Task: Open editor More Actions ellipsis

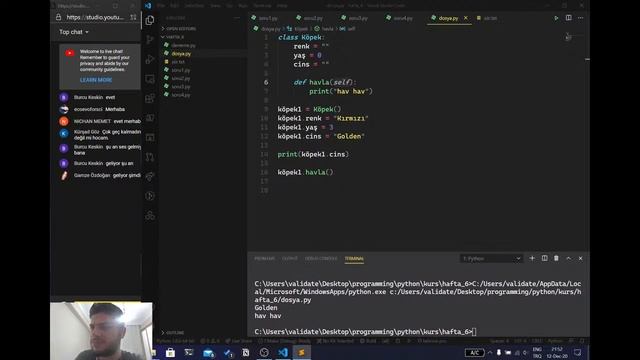Action: [580, 18]
